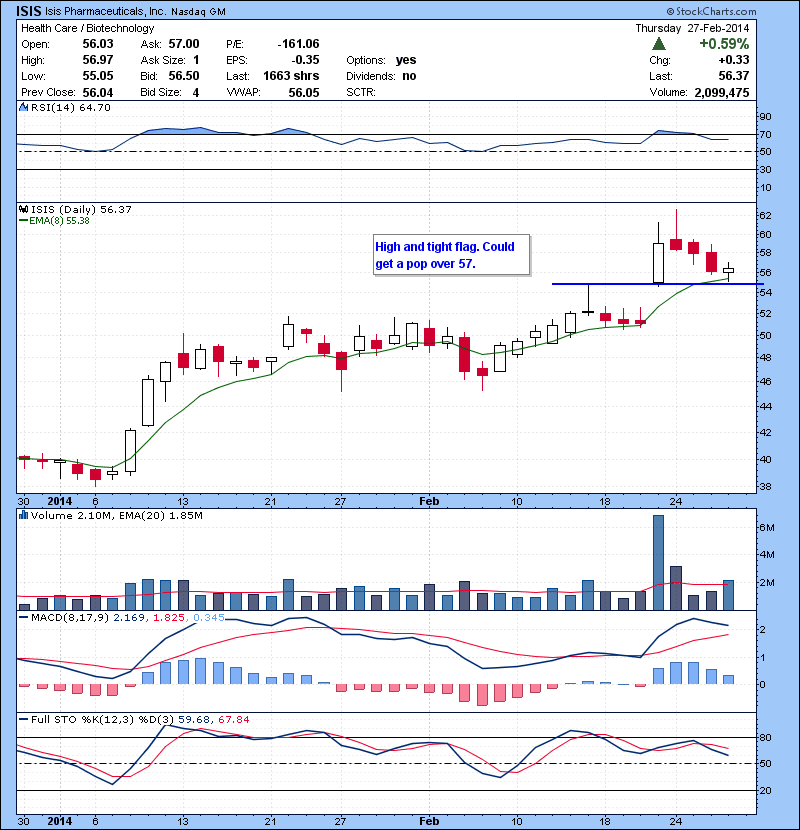Image resolution: width=800 pixels, height=830 pixels.
Task: Click the Options 'yes' value
Action: 406,60
